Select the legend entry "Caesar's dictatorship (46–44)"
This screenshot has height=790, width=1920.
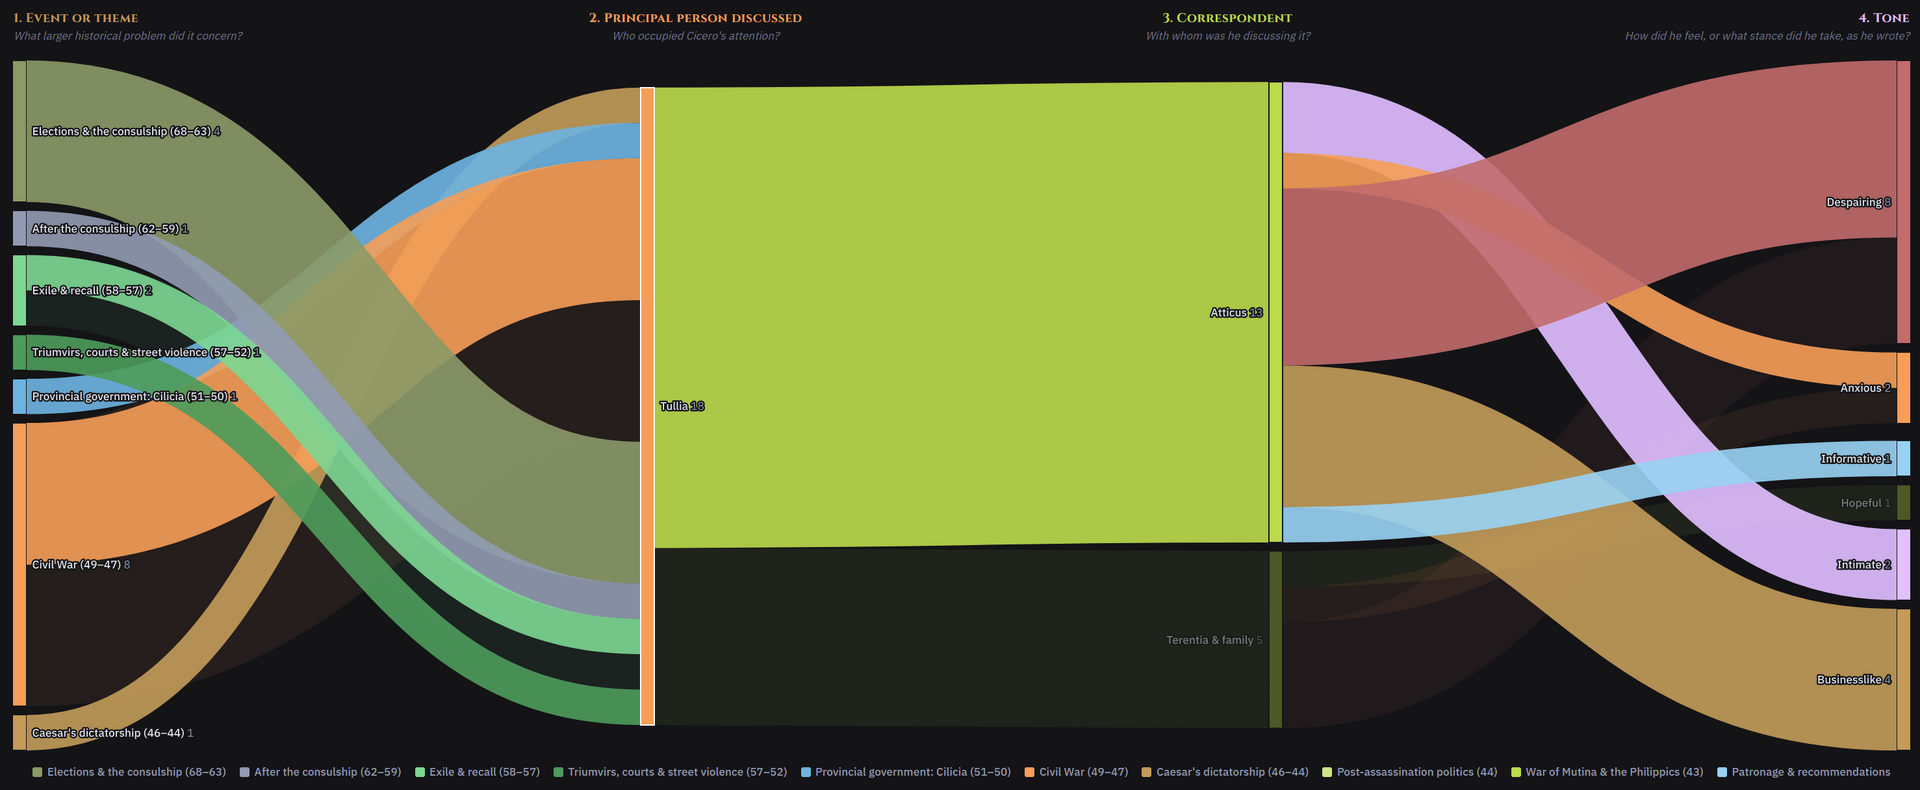coord(1225,772)
